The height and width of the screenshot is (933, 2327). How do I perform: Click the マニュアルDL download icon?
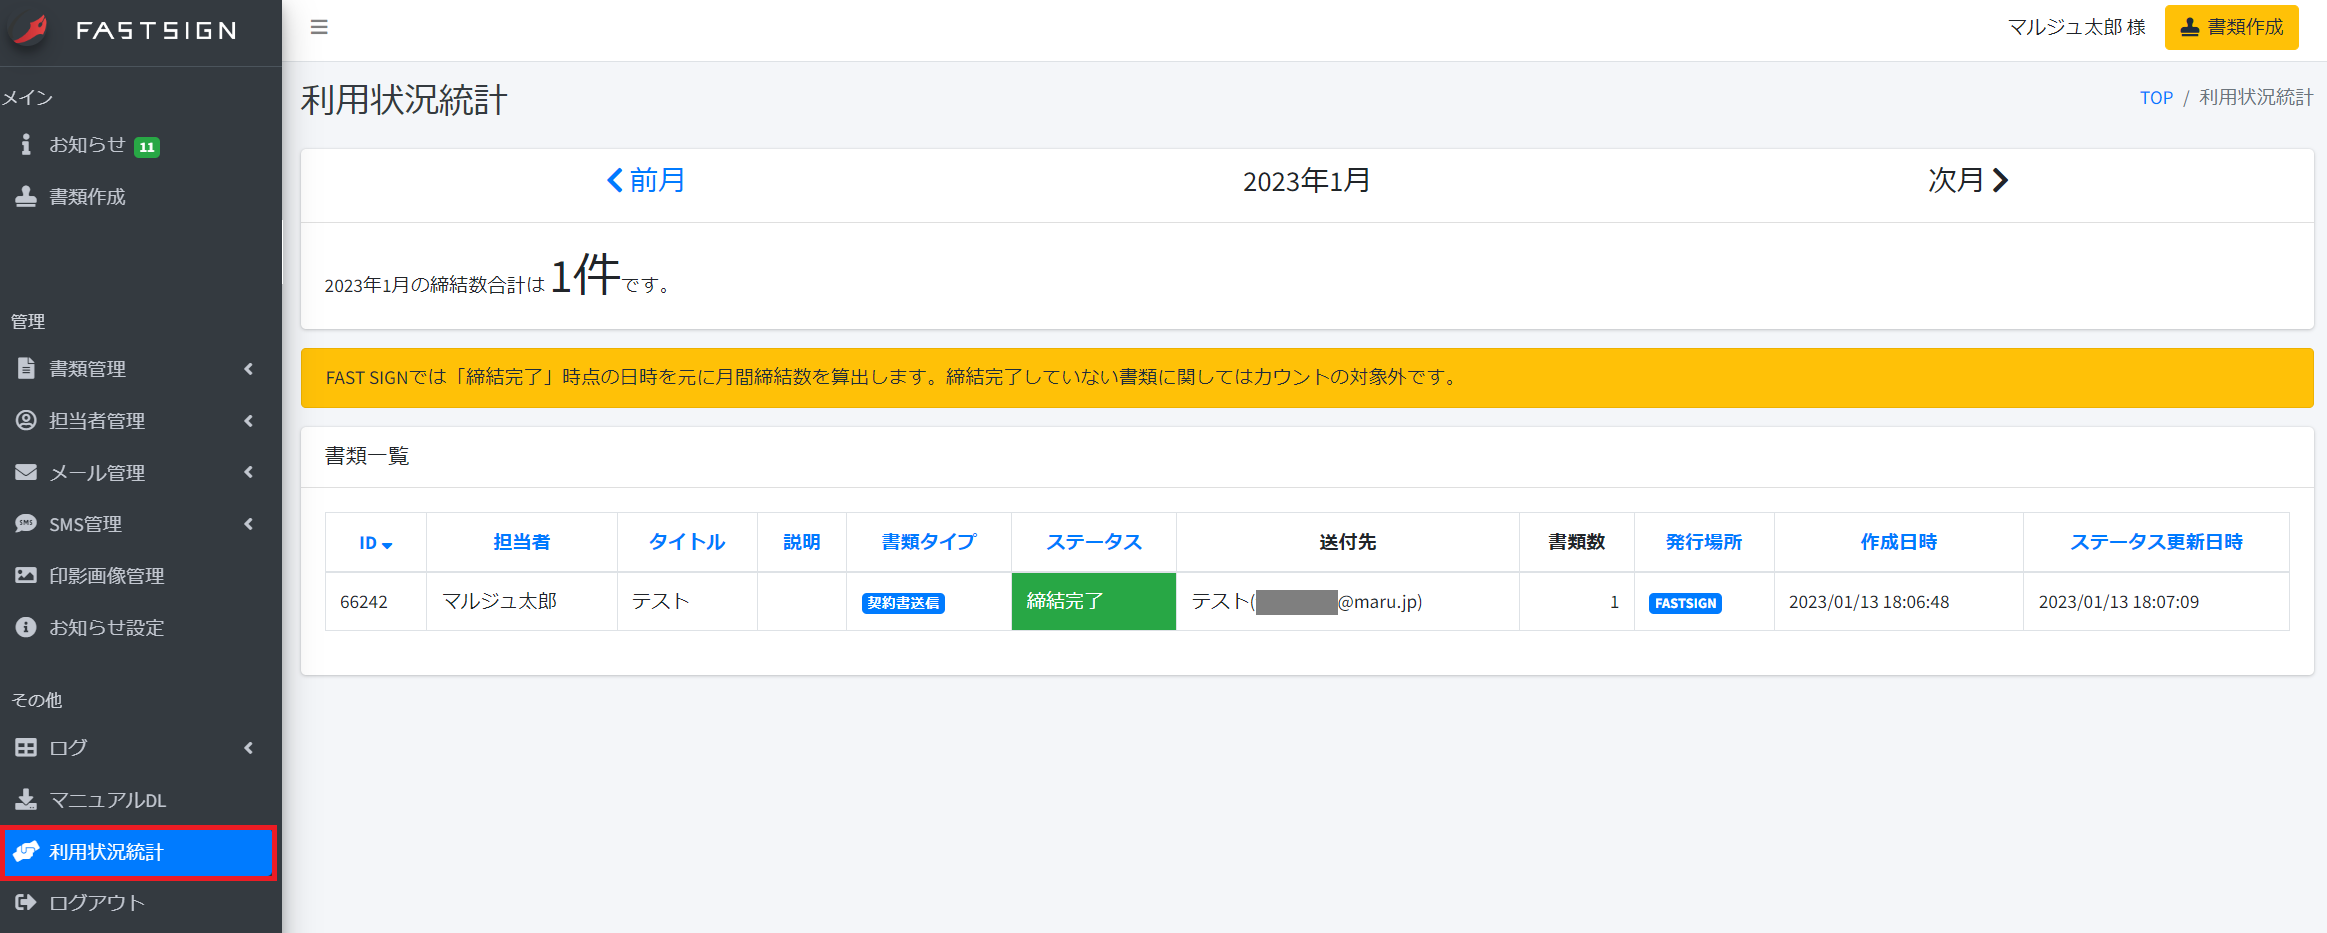[x=26, y=800]
